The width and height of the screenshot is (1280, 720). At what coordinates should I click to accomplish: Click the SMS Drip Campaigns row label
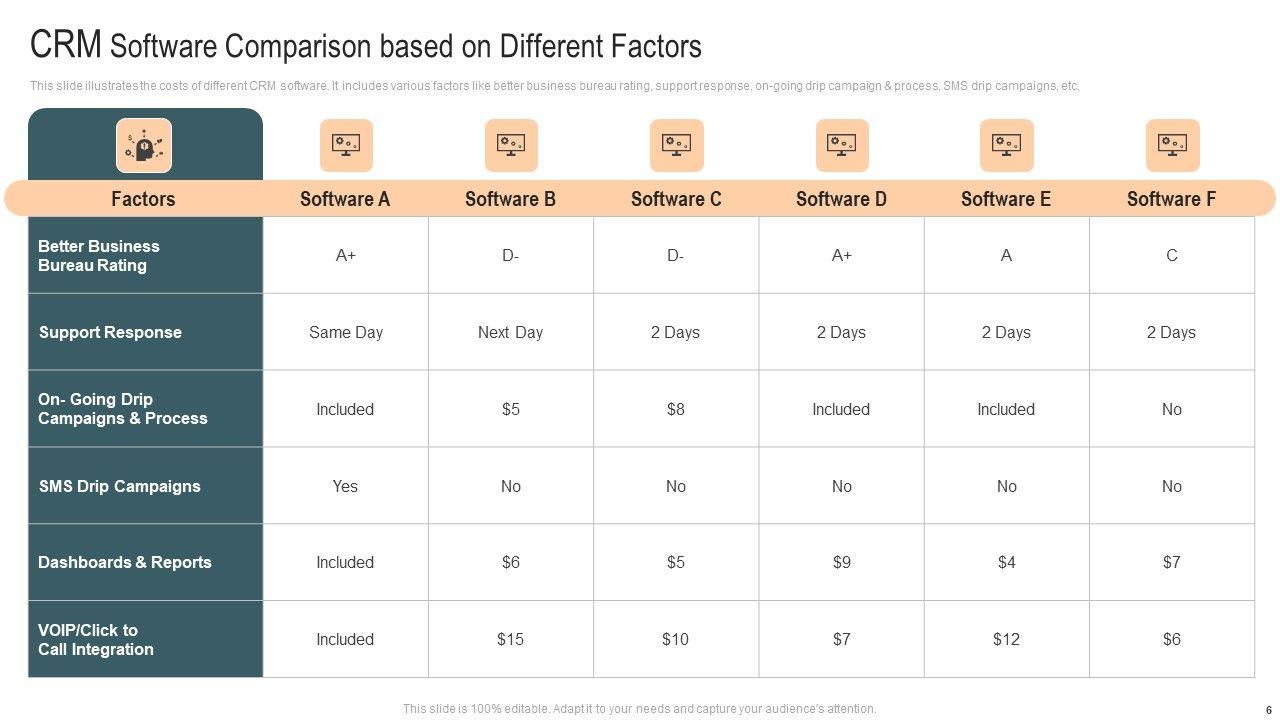pos(119,486)
